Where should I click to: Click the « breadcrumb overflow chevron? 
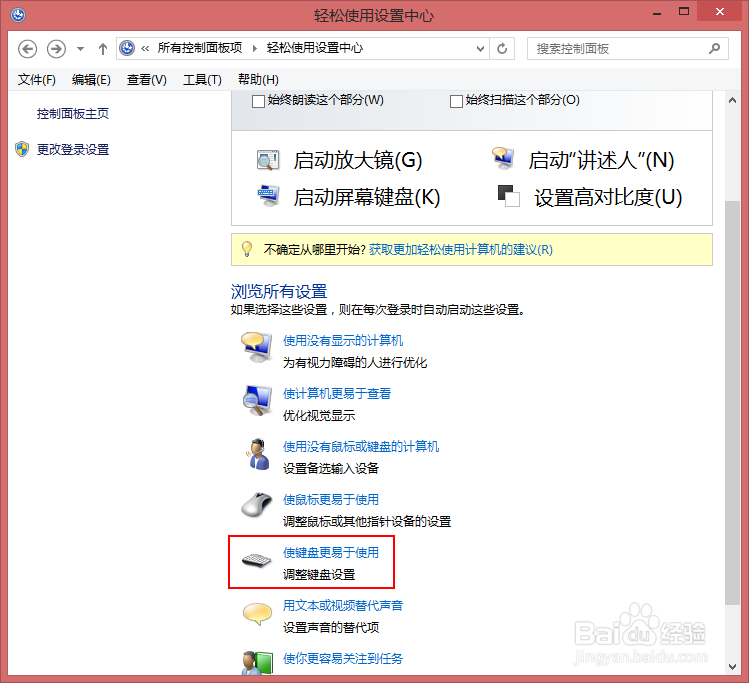click(x=145, y=48)
